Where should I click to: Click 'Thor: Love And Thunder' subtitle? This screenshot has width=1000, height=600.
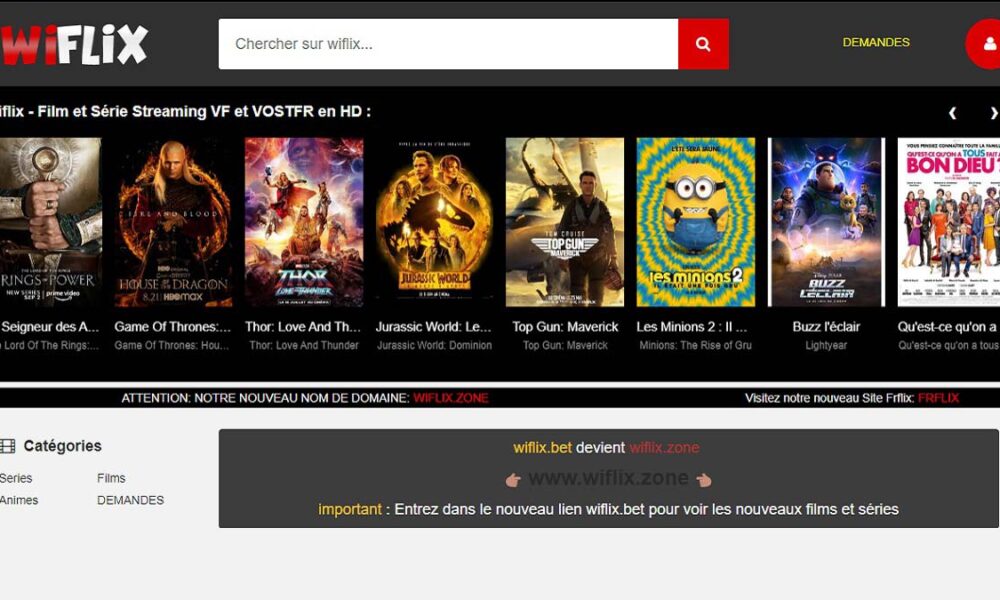[x=304, y=345]
